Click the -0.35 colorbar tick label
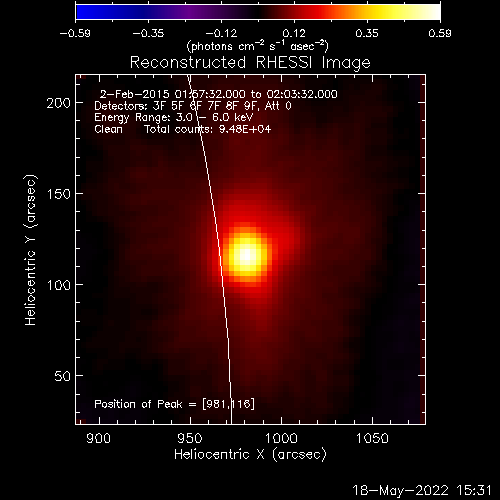 tap(148, 33)
